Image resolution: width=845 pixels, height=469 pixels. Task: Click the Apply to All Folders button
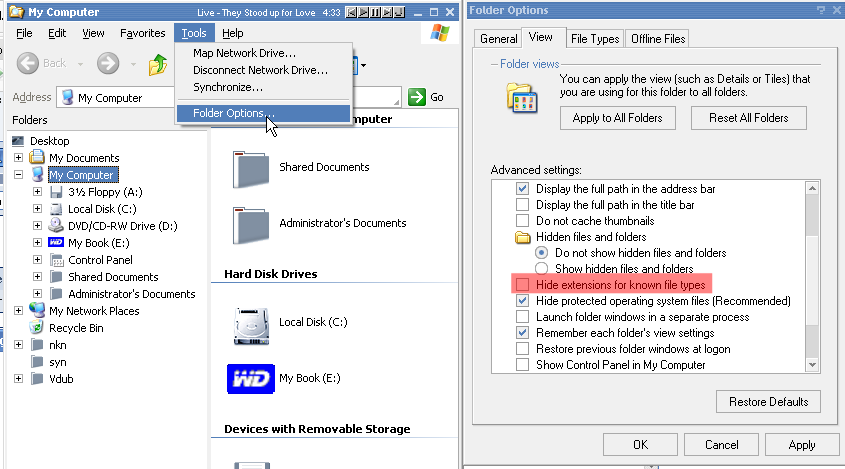[618, 118]
